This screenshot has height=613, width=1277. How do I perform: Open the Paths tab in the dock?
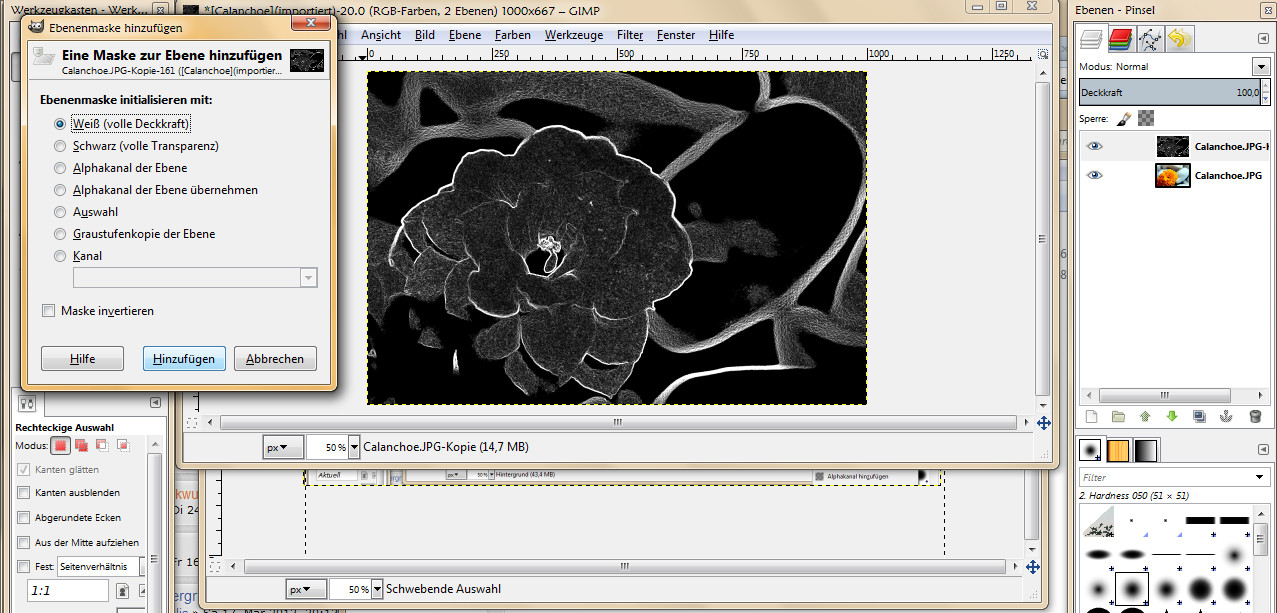click(1151, 39)
